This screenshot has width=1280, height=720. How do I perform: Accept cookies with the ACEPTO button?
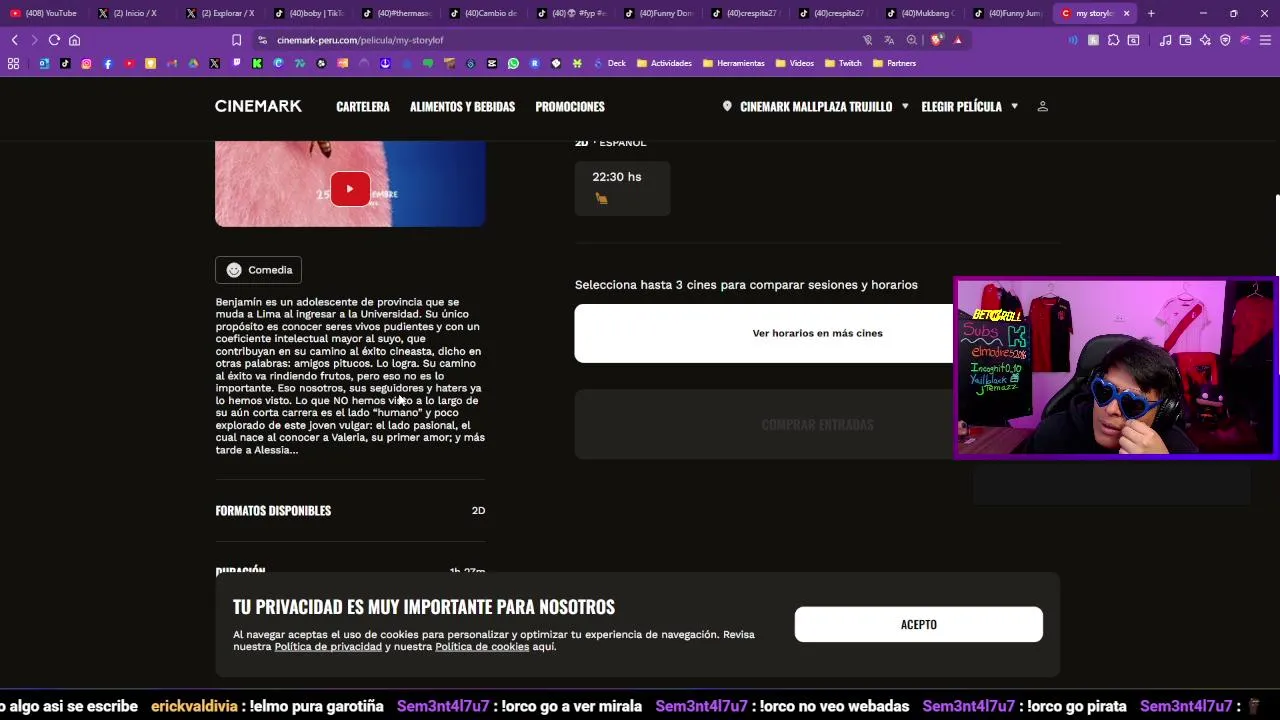[x=918, y=624]
